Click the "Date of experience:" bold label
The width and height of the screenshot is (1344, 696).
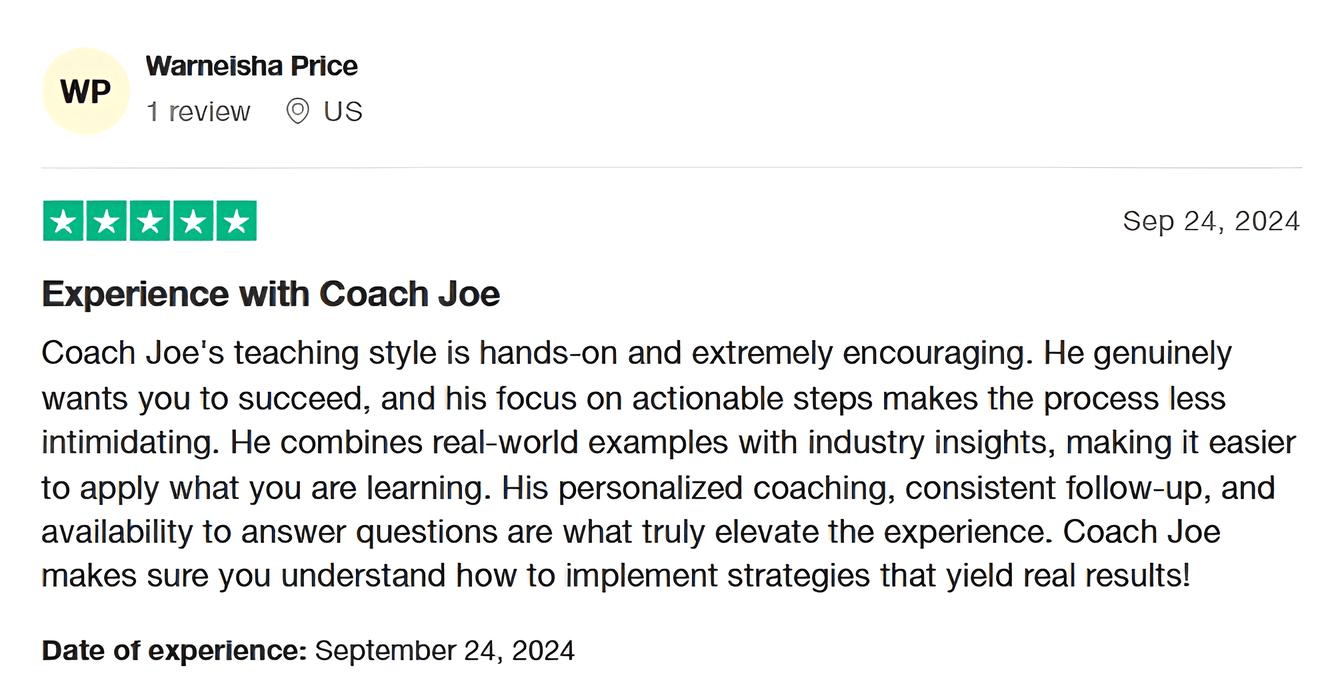coord(174,651)
